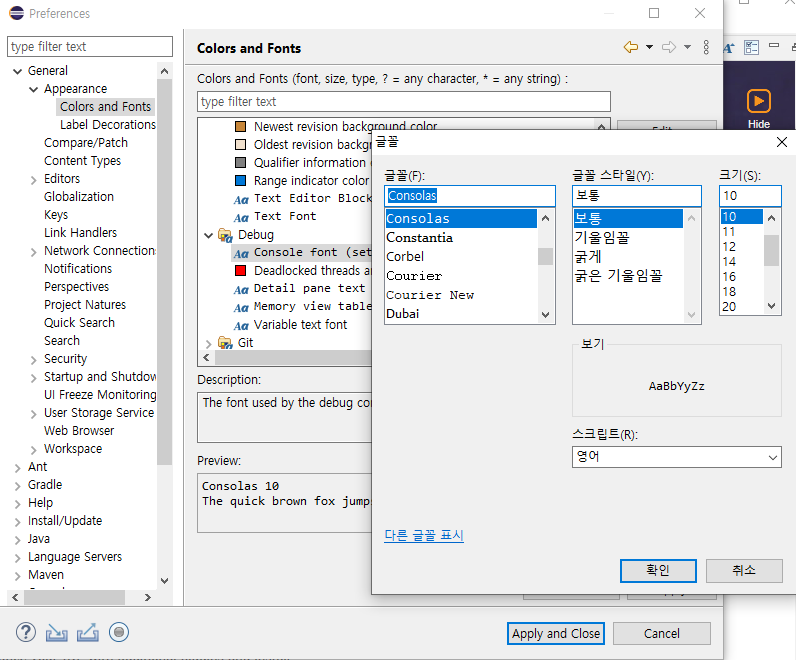Screen dimensions: 796x660
Task: Select font size 18 in list
Action: (729, 292)
